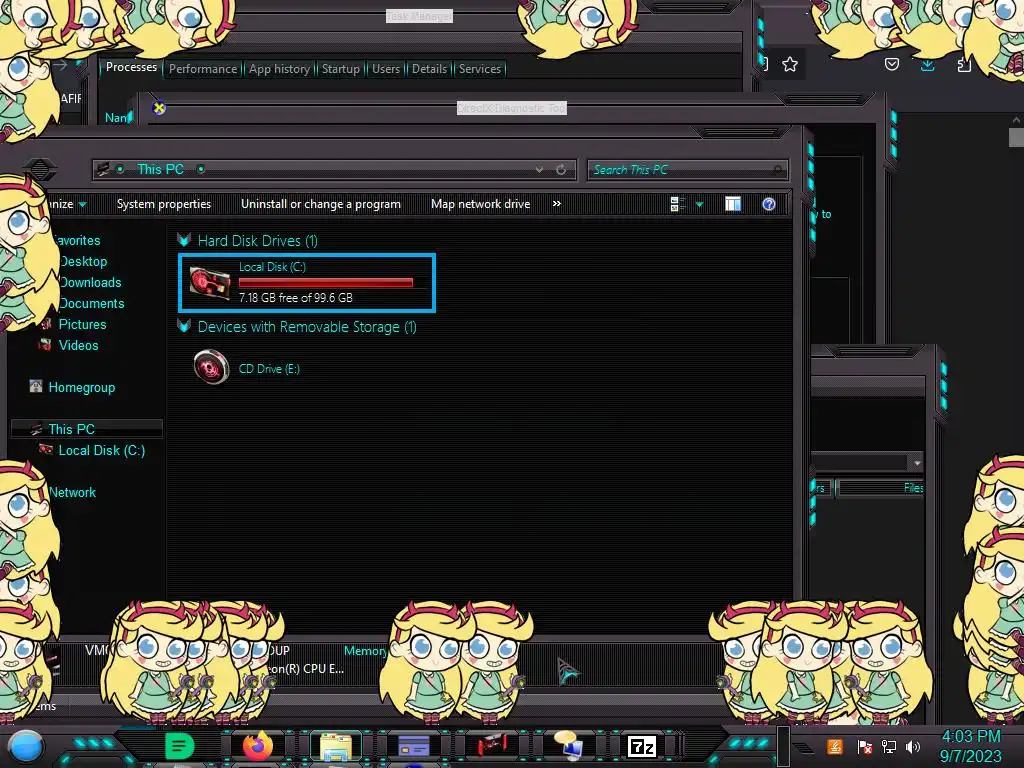Screen dimensions: 1024x768
Task: Show more commands with the double chevron
Action: 556,204
